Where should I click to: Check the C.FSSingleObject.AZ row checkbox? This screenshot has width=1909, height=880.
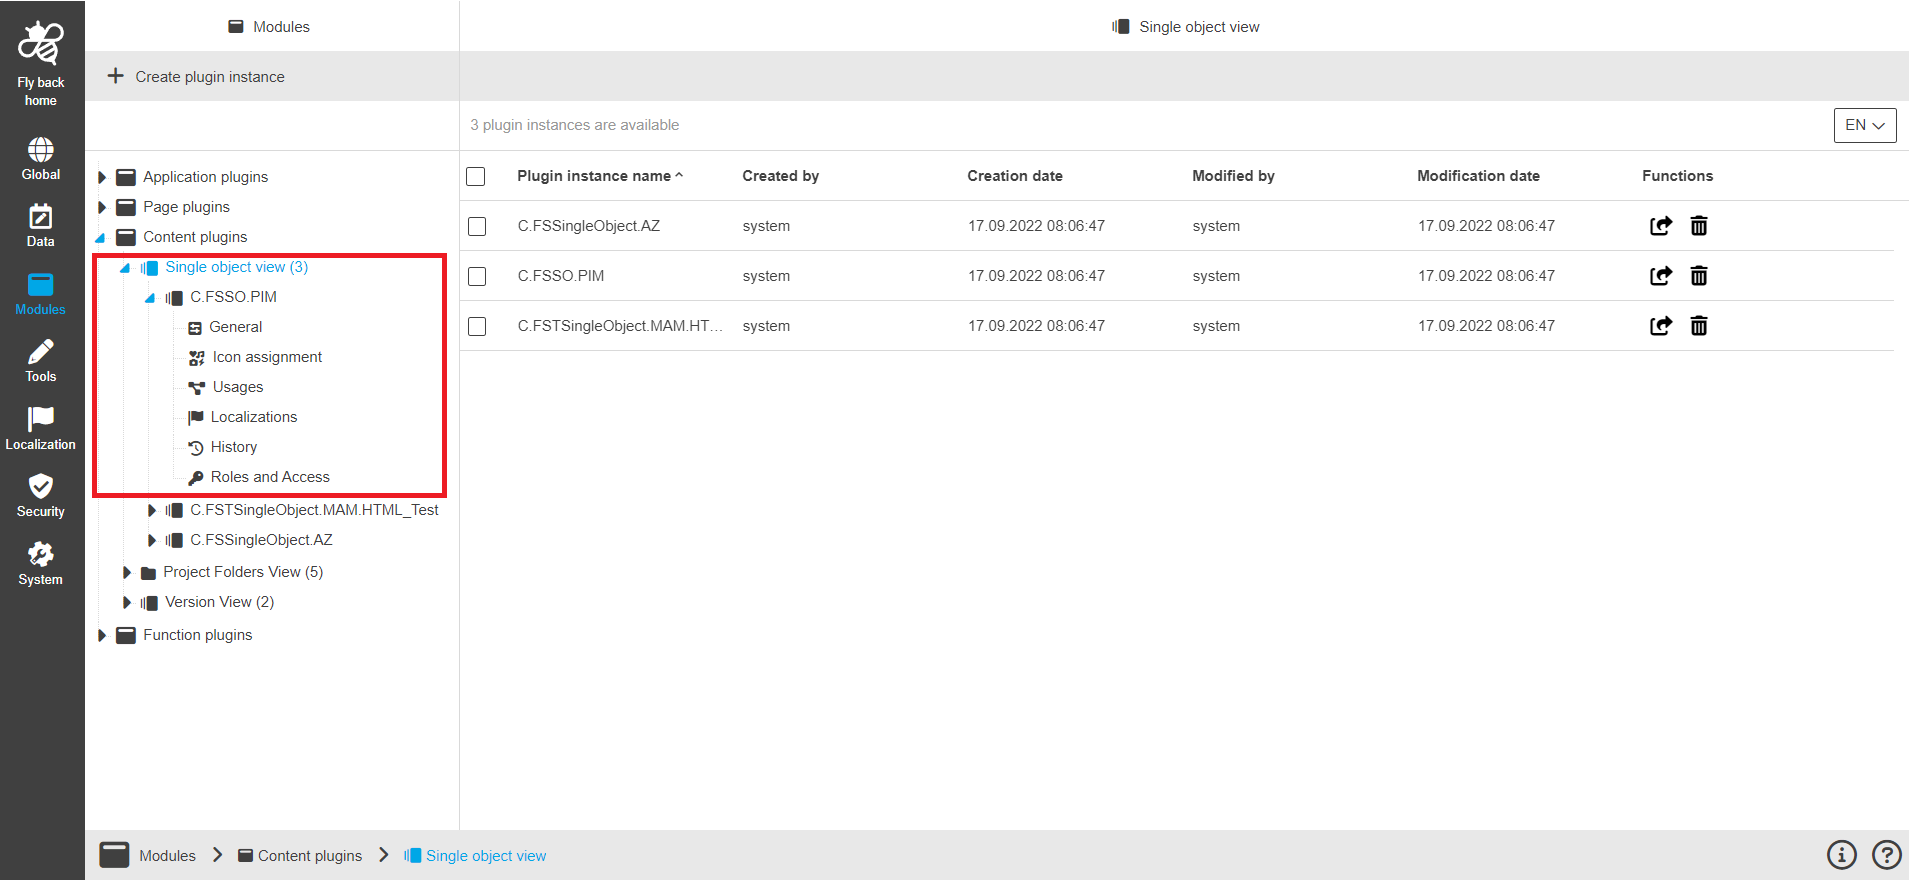tap(477, 226)
